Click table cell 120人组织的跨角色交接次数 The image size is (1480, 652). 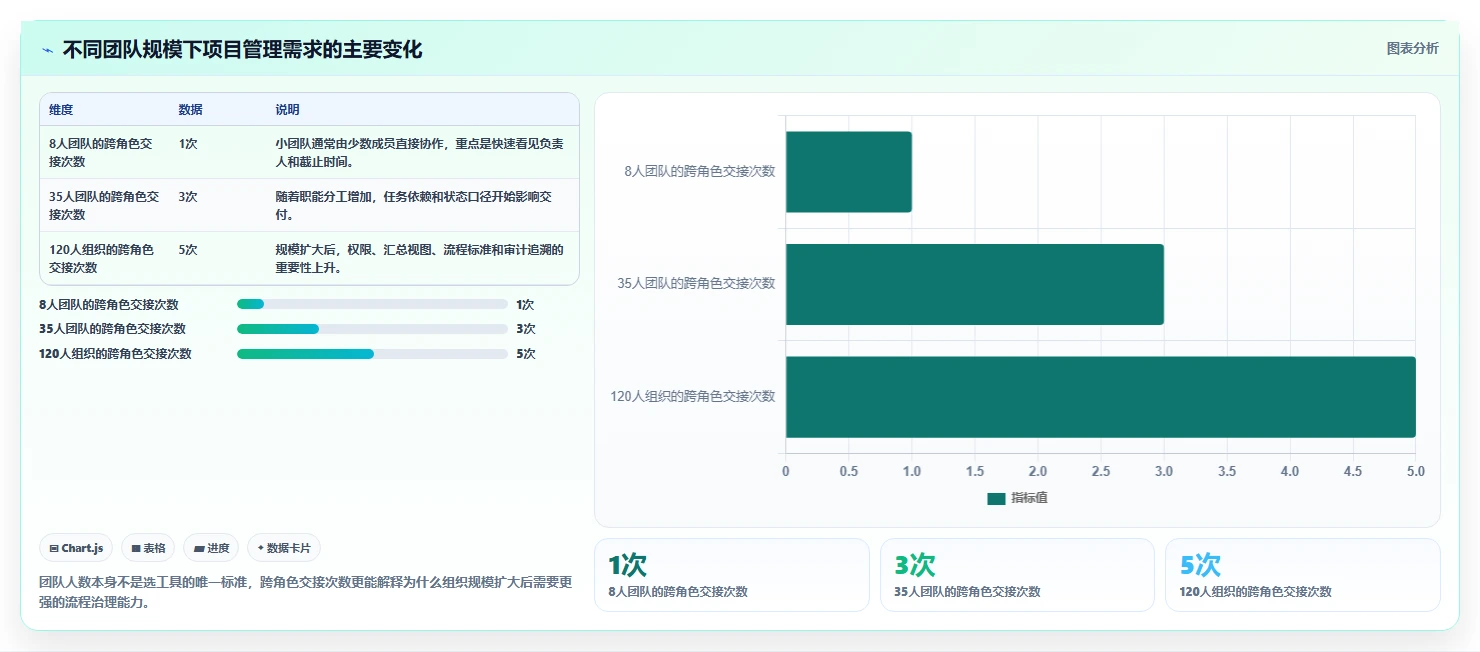(101, 258)
